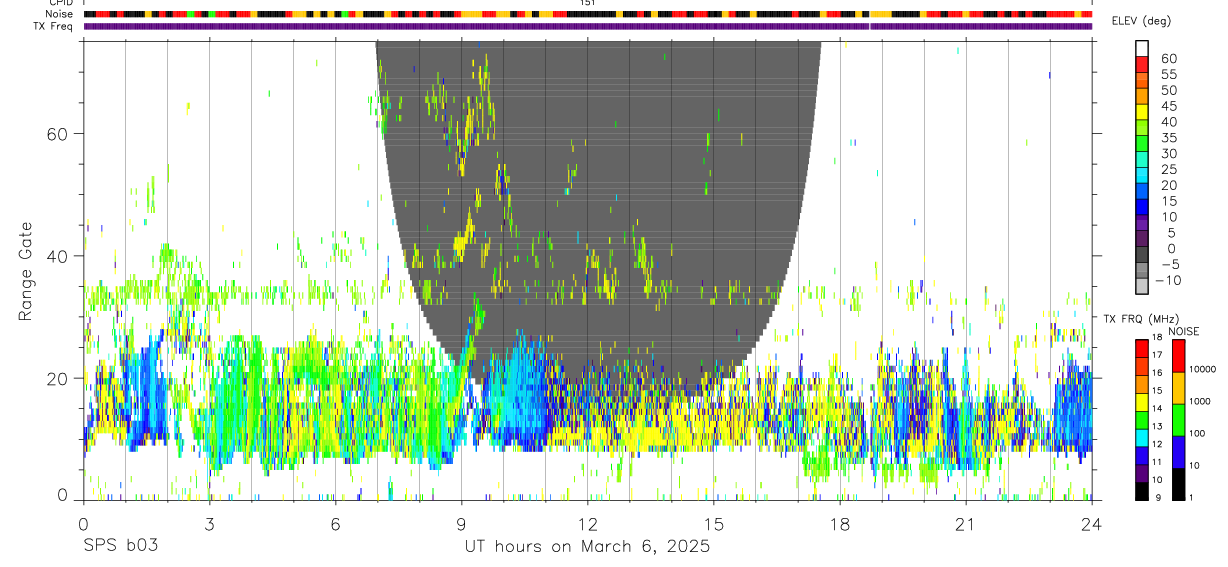Screen dimensions: 1228x567
Task: Click the x-axis tick label 3
Action: [209, 524]
